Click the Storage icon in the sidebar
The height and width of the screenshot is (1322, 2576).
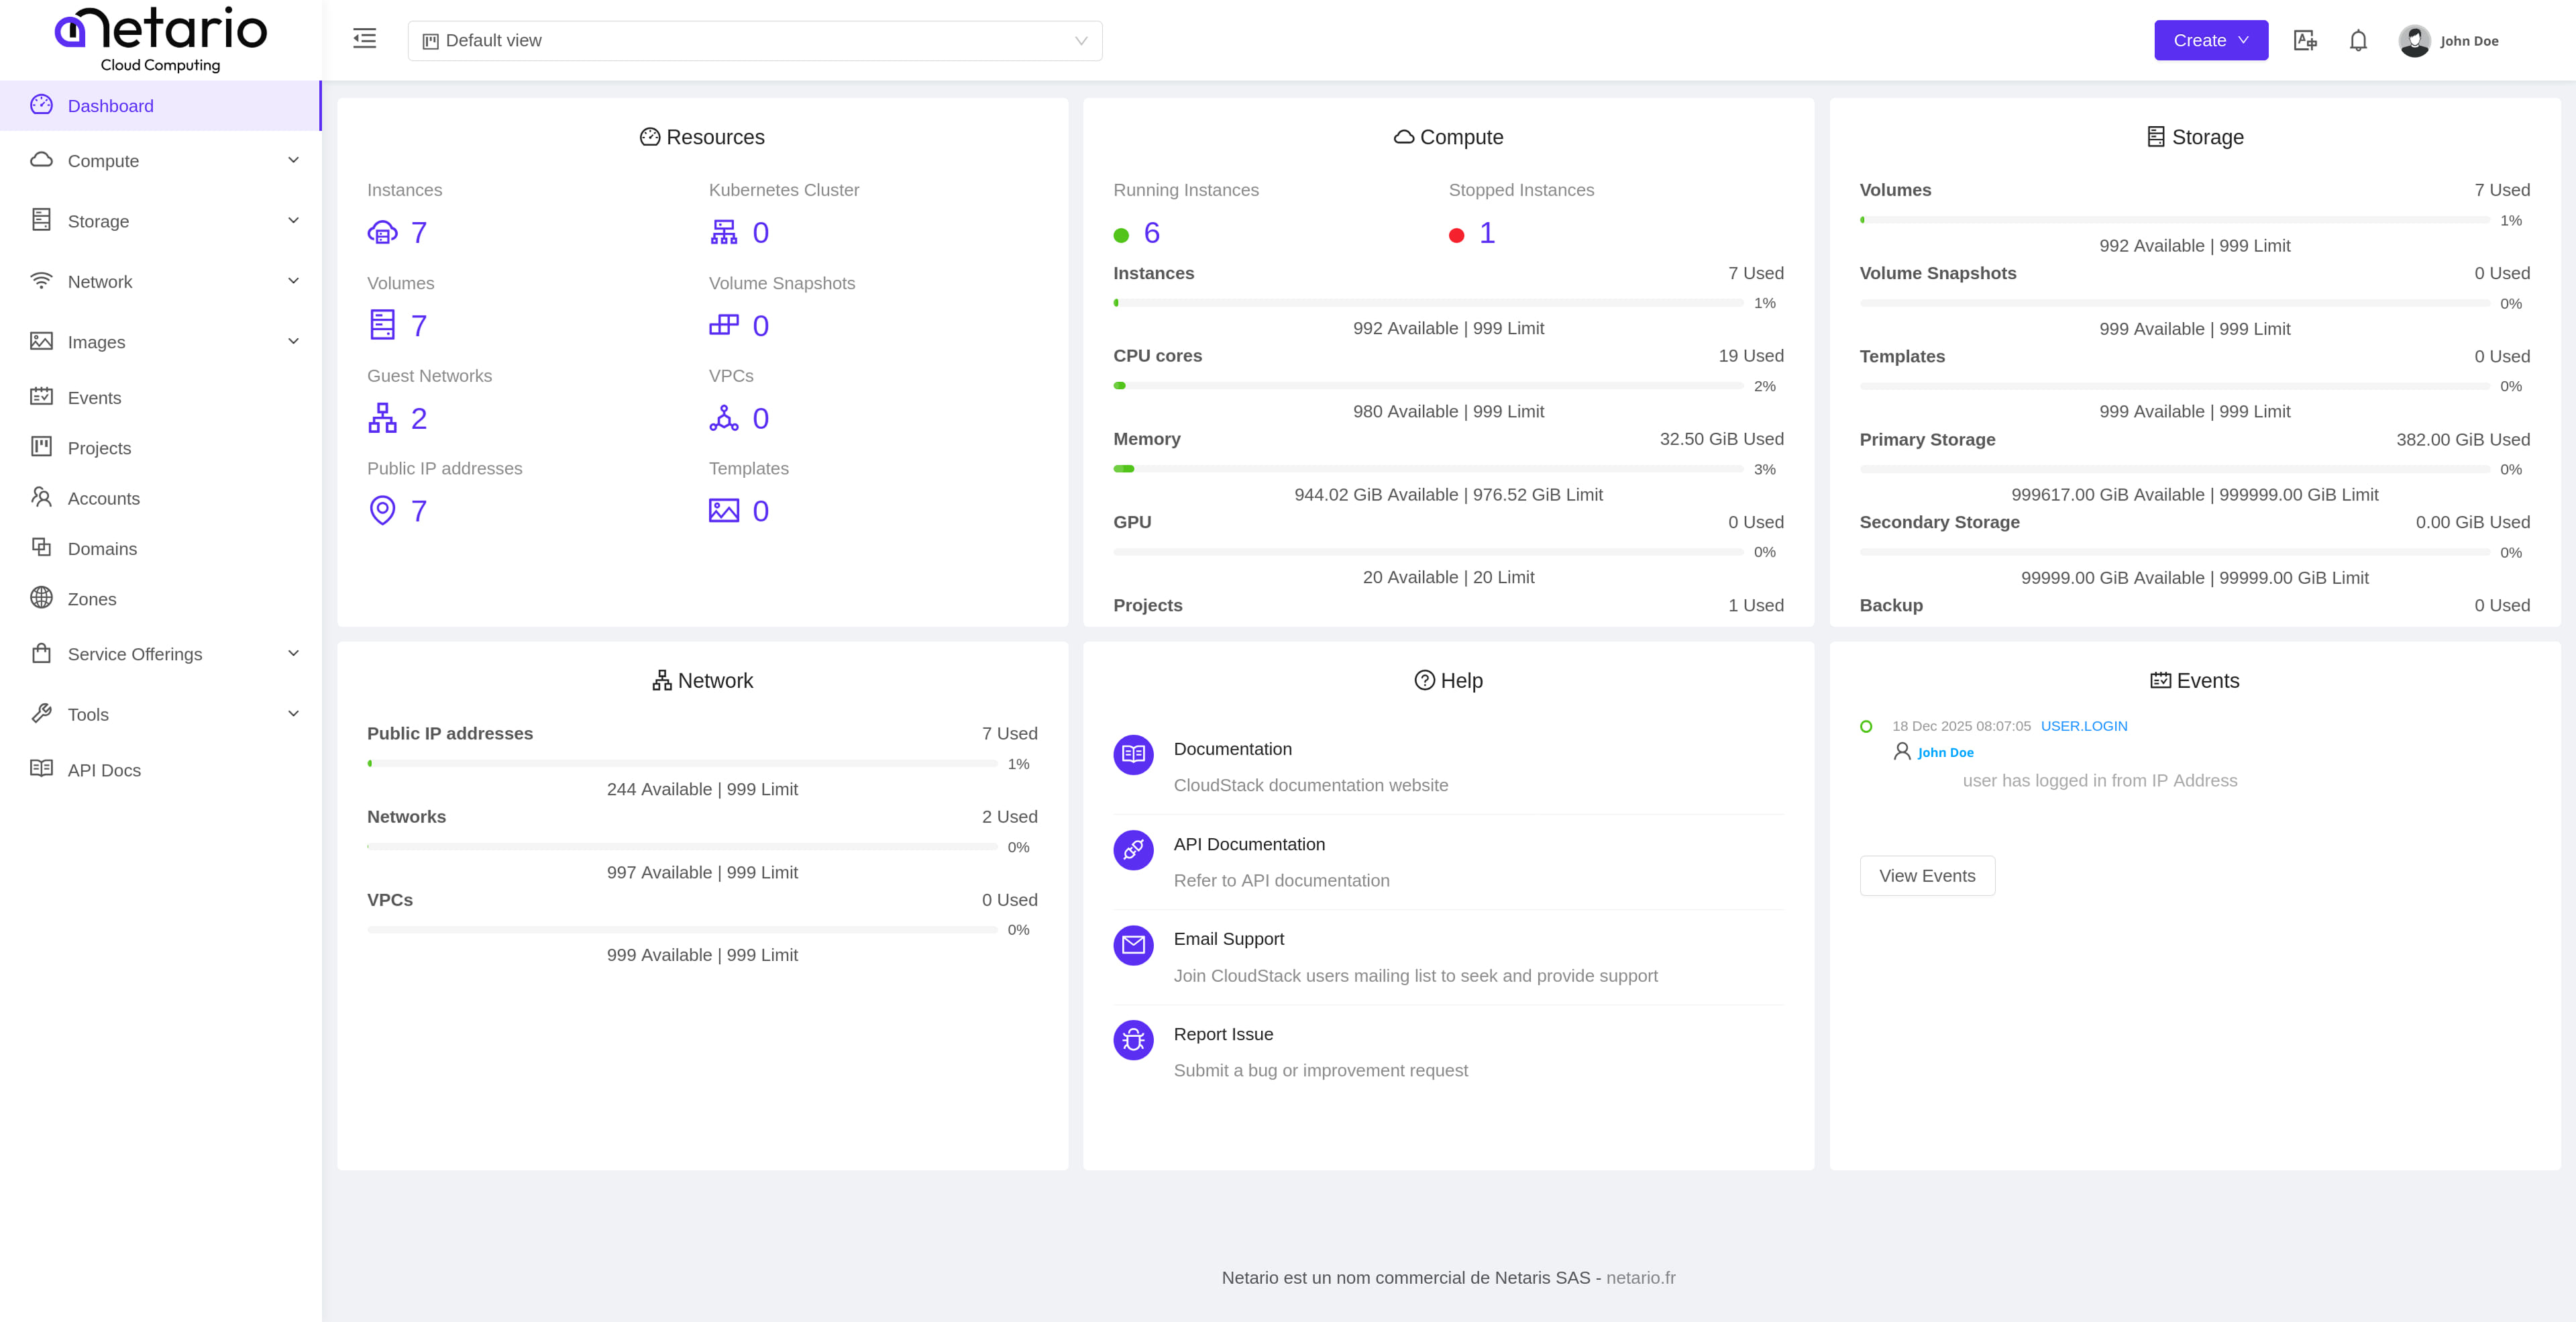(41, 220)
